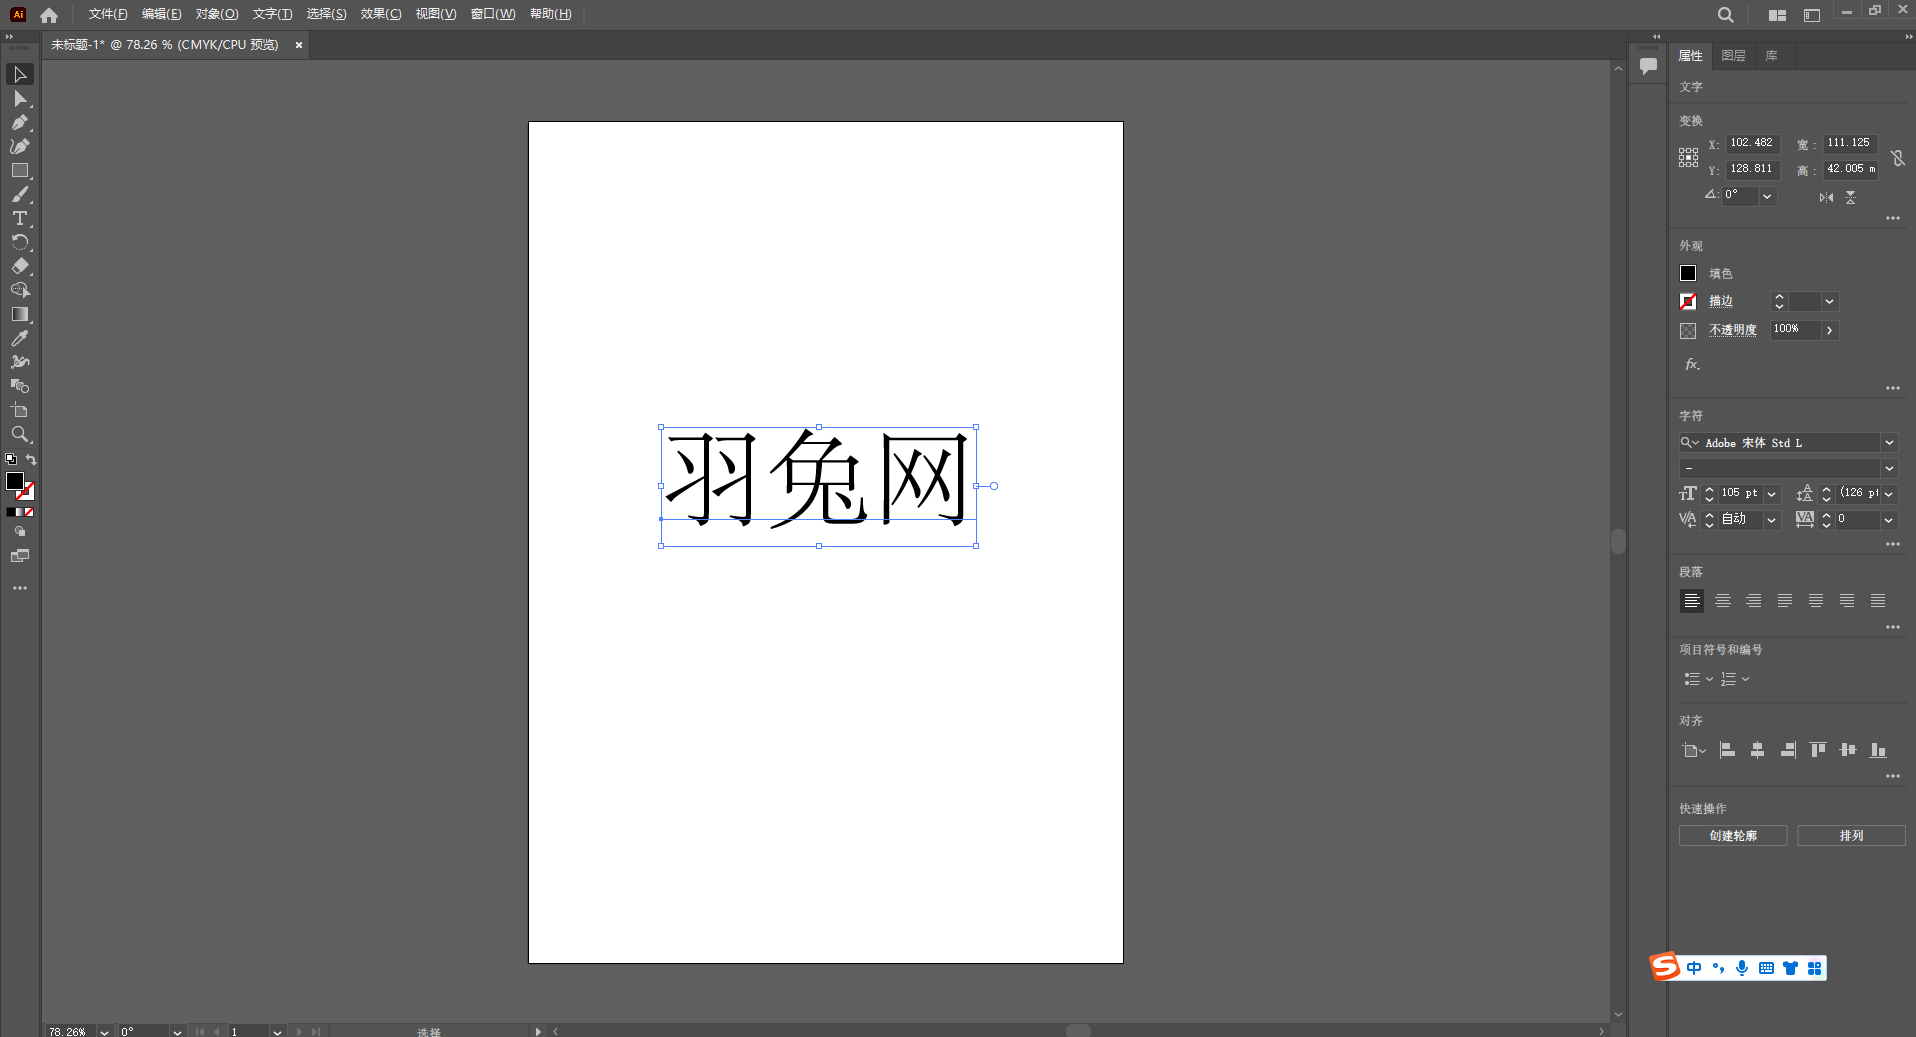Viewport: 1916px width, 1037px height.
Task: Open the 效果 menu
Action: pyautogui.click(x=380, y=14)
